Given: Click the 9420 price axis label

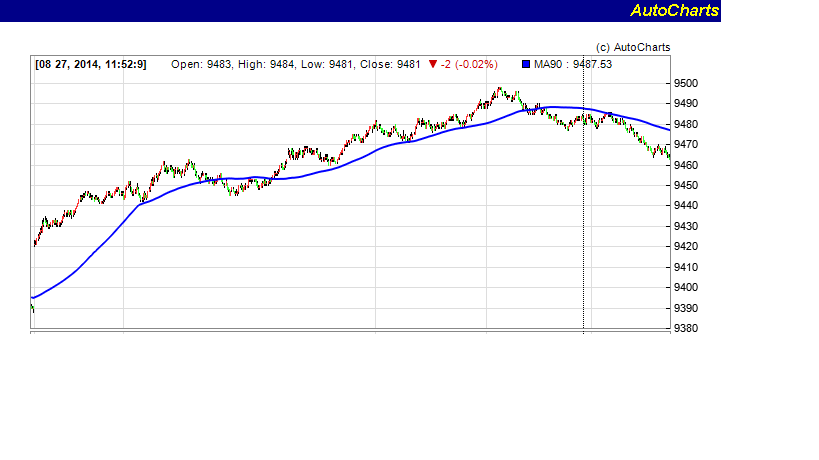Looking at the screenshot, I should point(686,246).
